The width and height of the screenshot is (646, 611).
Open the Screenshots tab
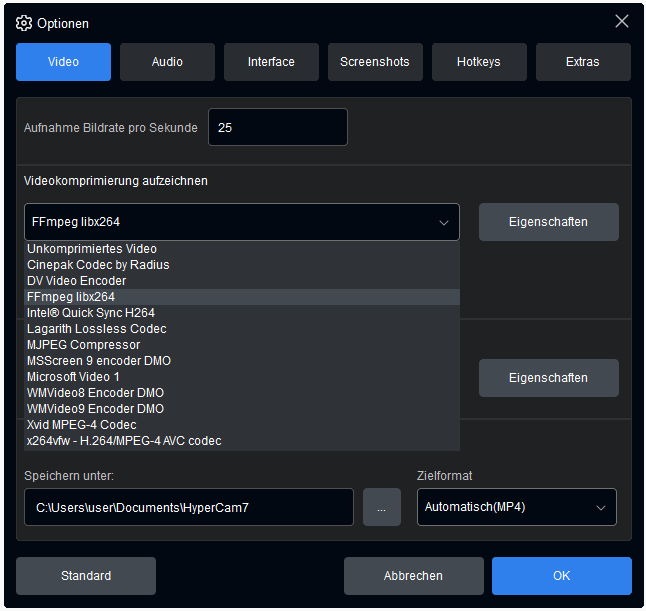(375, 62)
